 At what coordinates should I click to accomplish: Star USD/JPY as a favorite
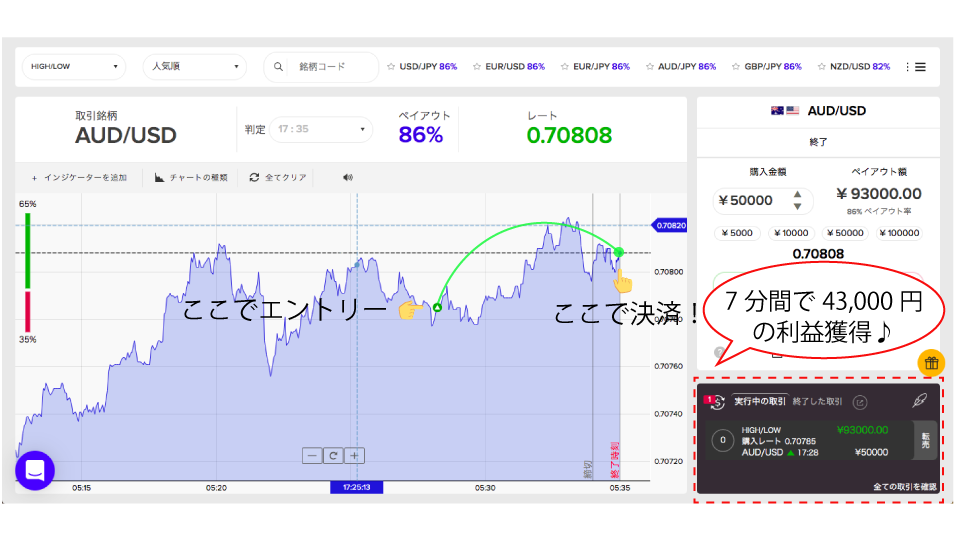391,67
